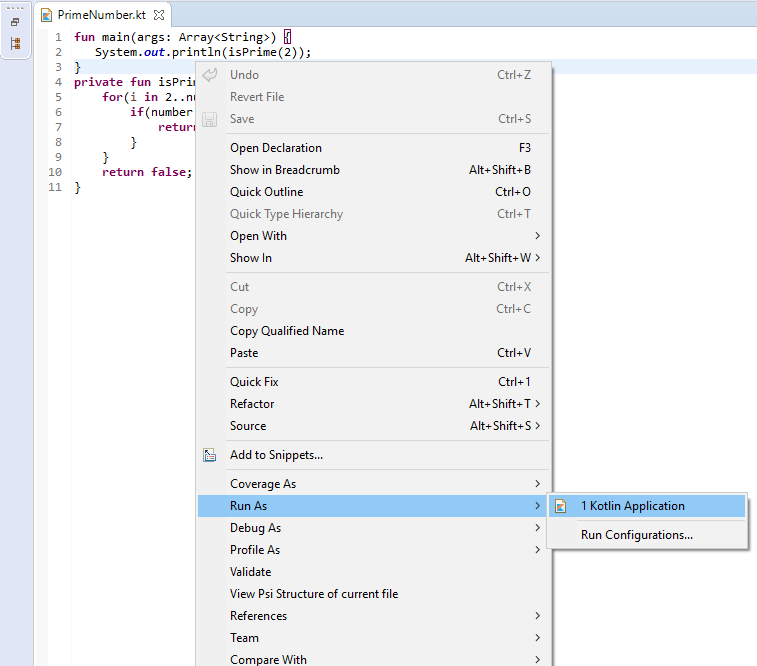This screenshot has width=757, height=666.
Task: Select Run Configurations... option
Action: (x=636, y=535)
